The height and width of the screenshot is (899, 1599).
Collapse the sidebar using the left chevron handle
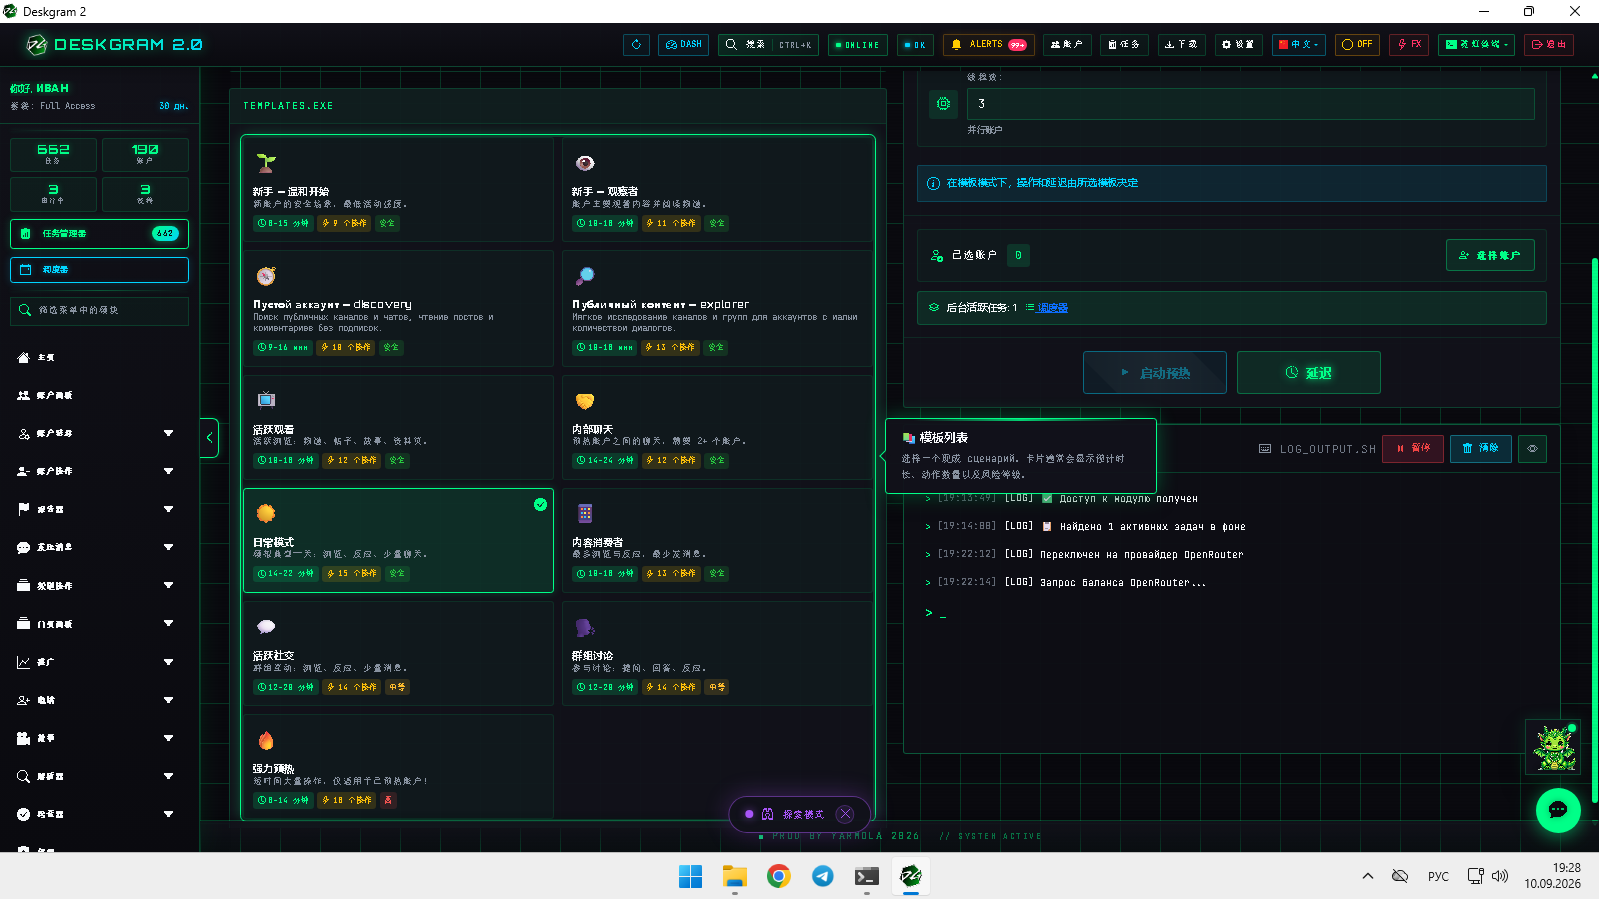(209, 437)
